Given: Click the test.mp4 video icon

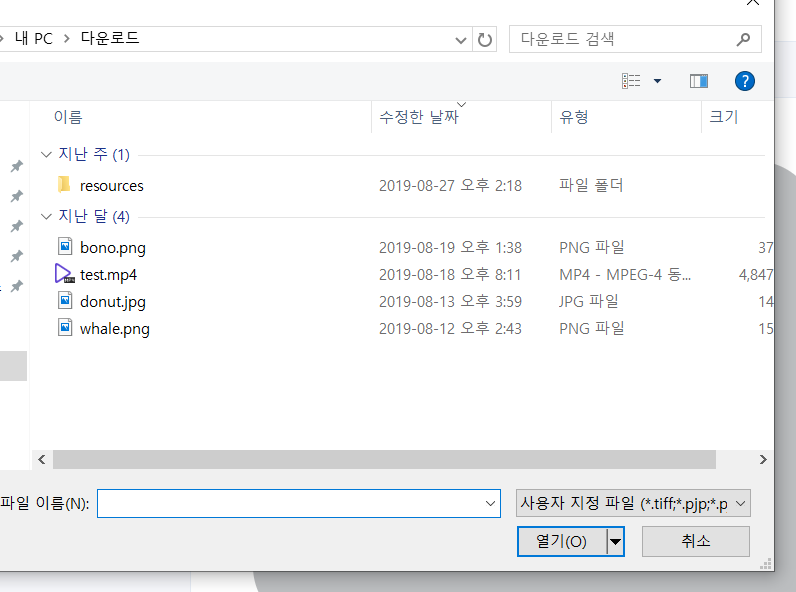Looking at the screenshot, I should [64, 274].
